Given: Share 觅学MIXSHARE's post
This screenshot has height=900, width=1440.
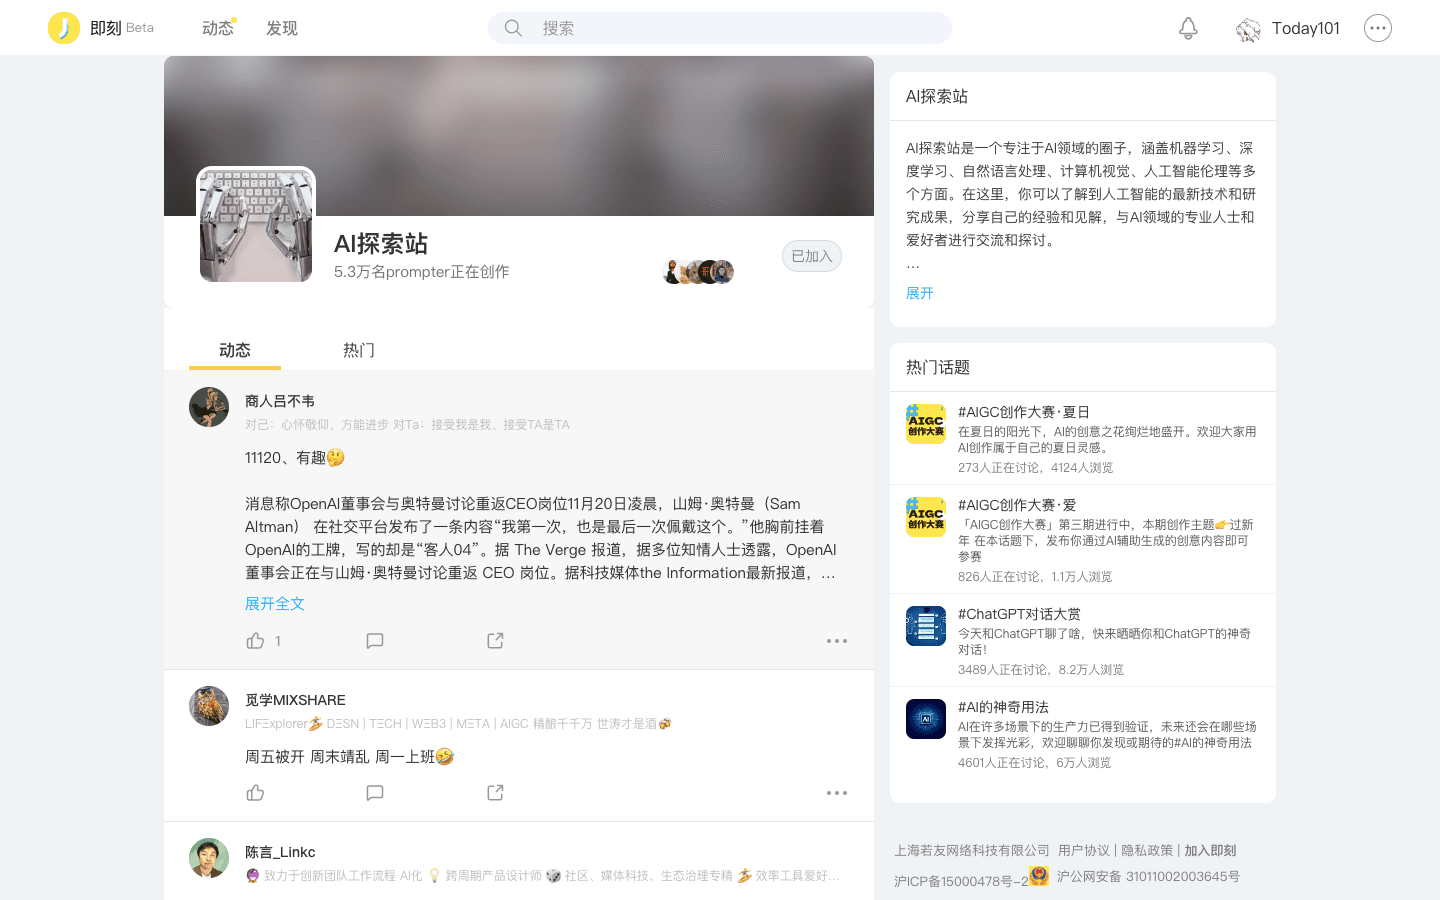Looking at the screenshot, I should [495, 793].
